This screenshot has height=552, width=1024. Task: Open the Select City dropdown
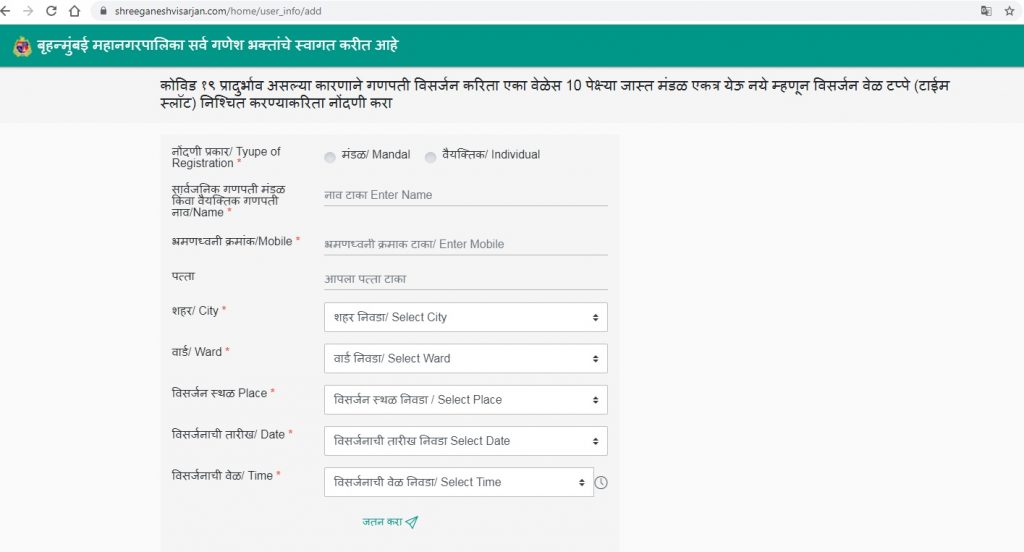466,317
